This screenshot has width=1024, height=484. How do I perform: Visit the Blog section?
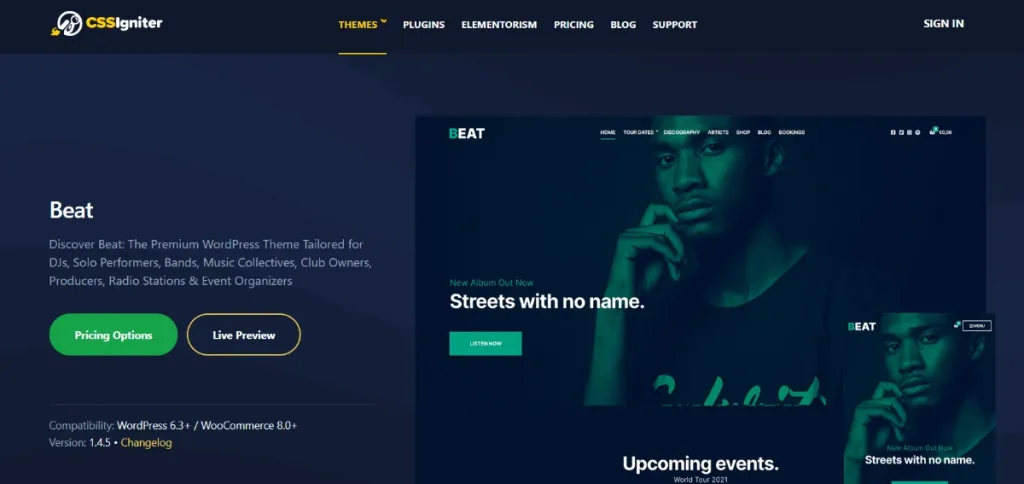tap(623, 25)
